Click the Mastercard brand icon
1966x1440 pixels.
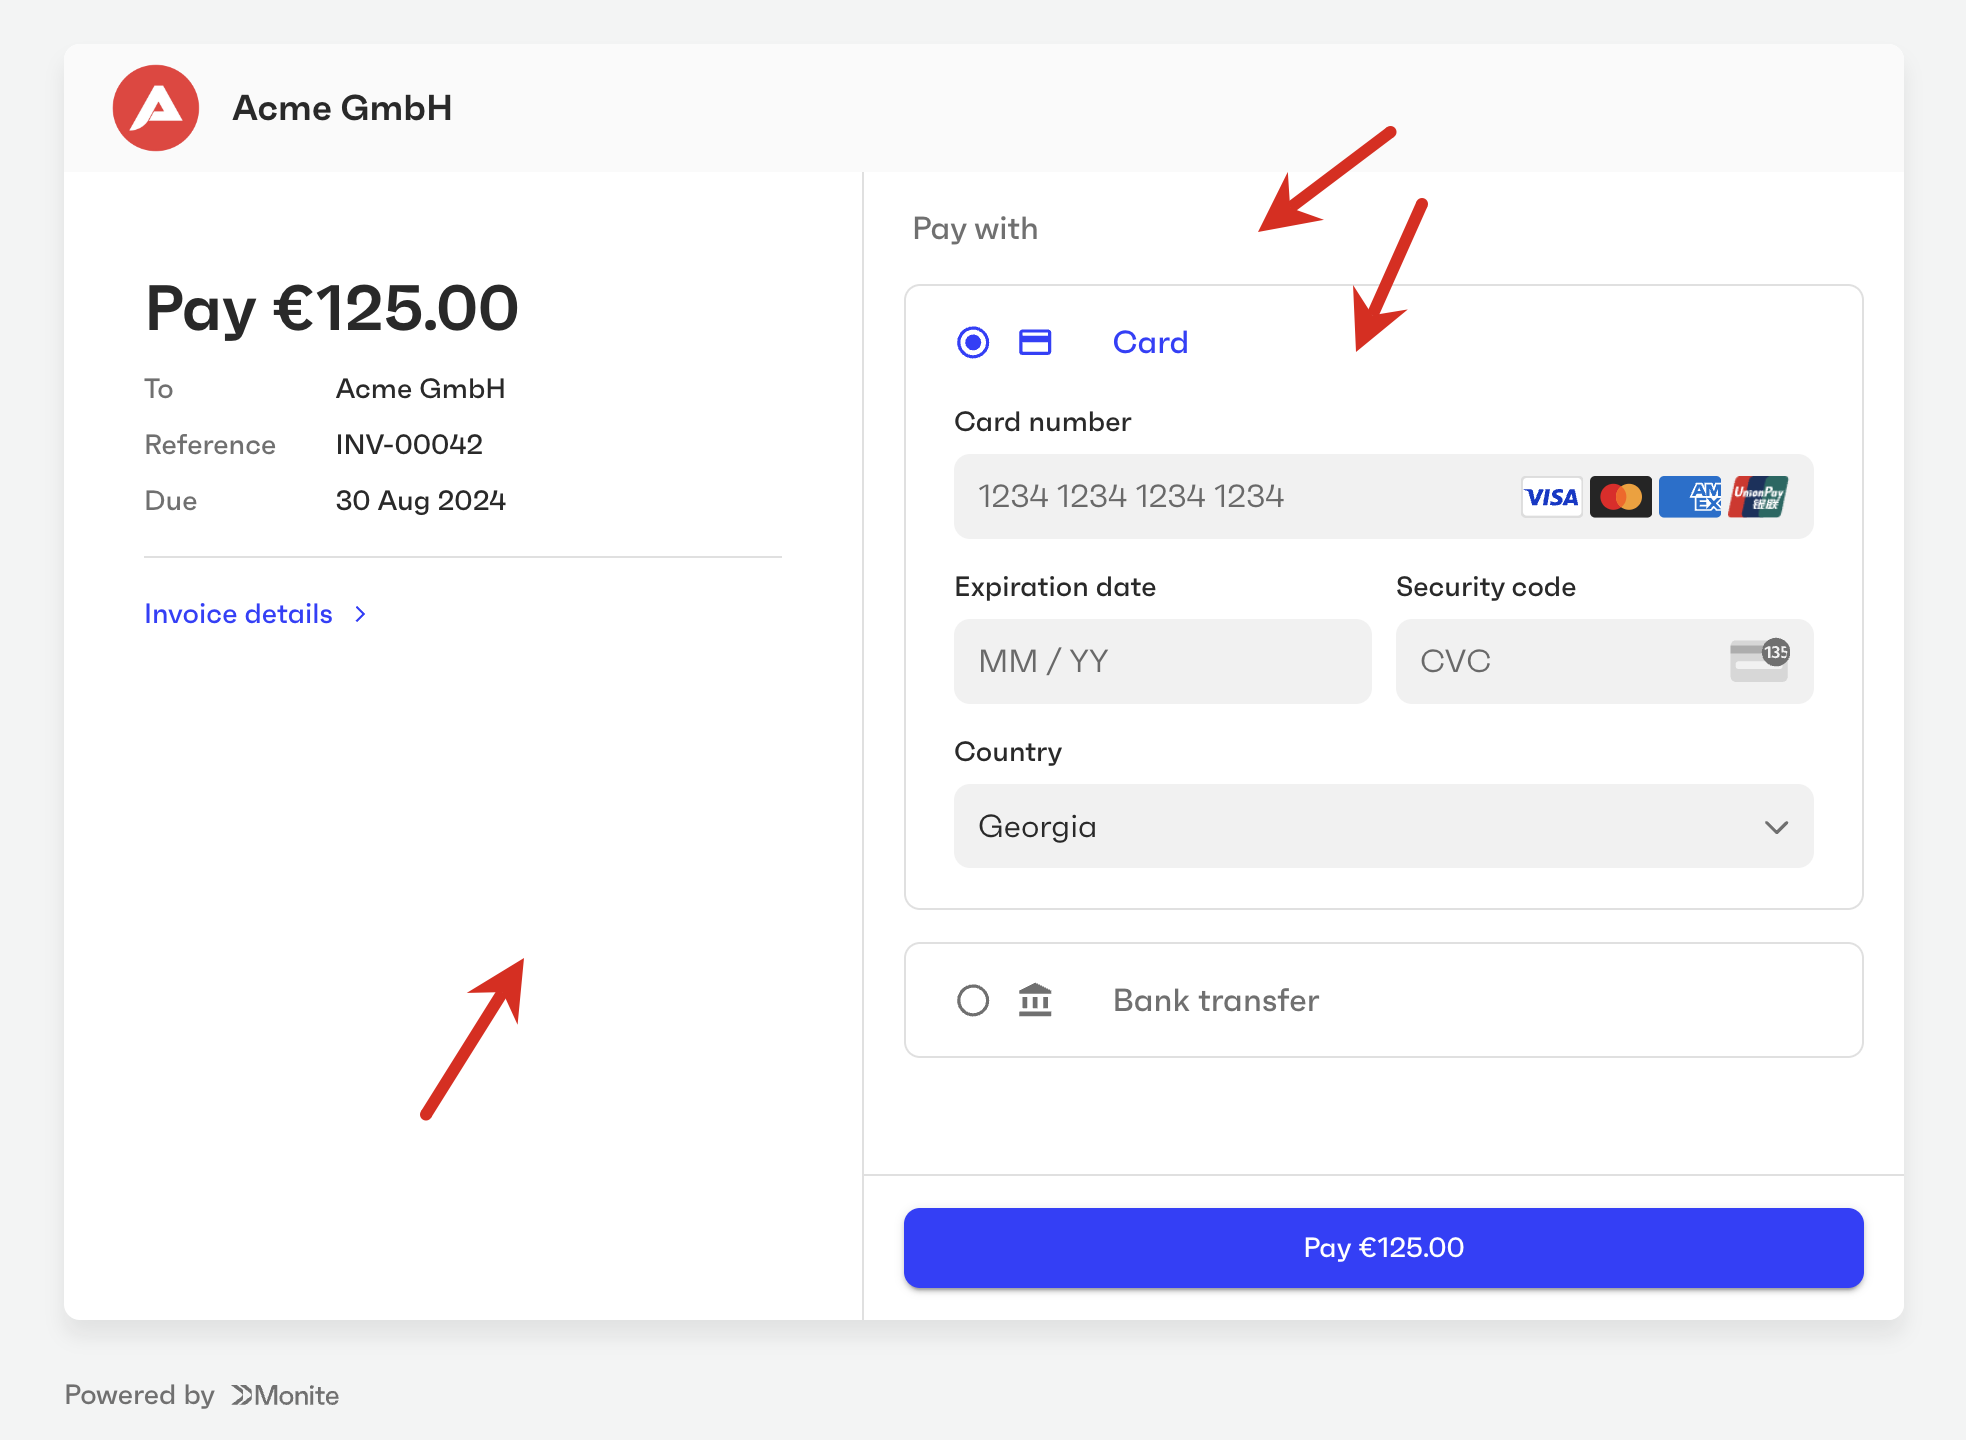(1620, 497)
